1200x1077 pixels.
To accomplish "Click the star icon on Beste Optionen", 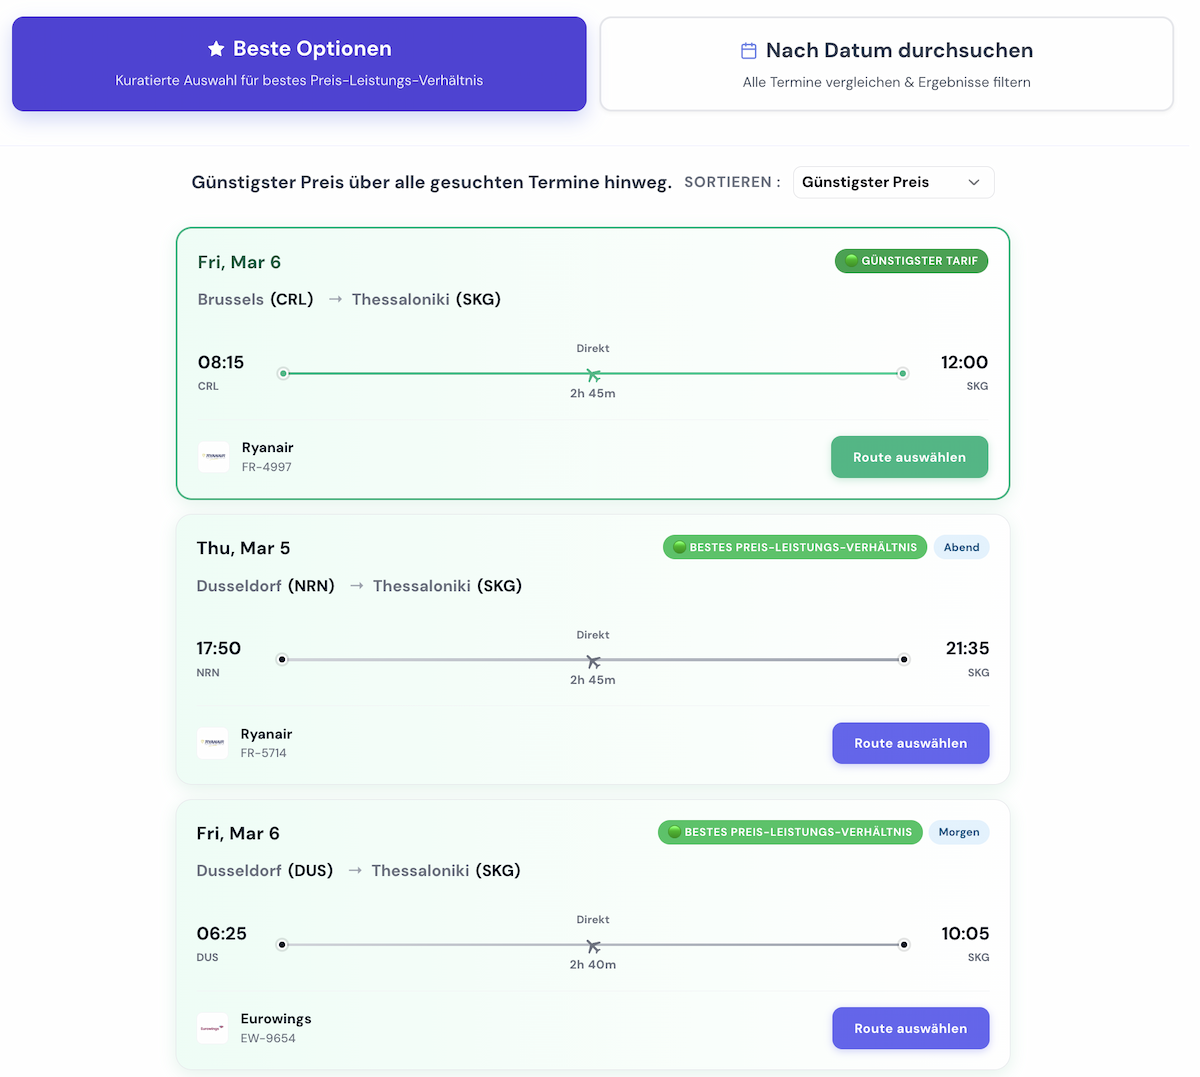I will tap(216, 48).
